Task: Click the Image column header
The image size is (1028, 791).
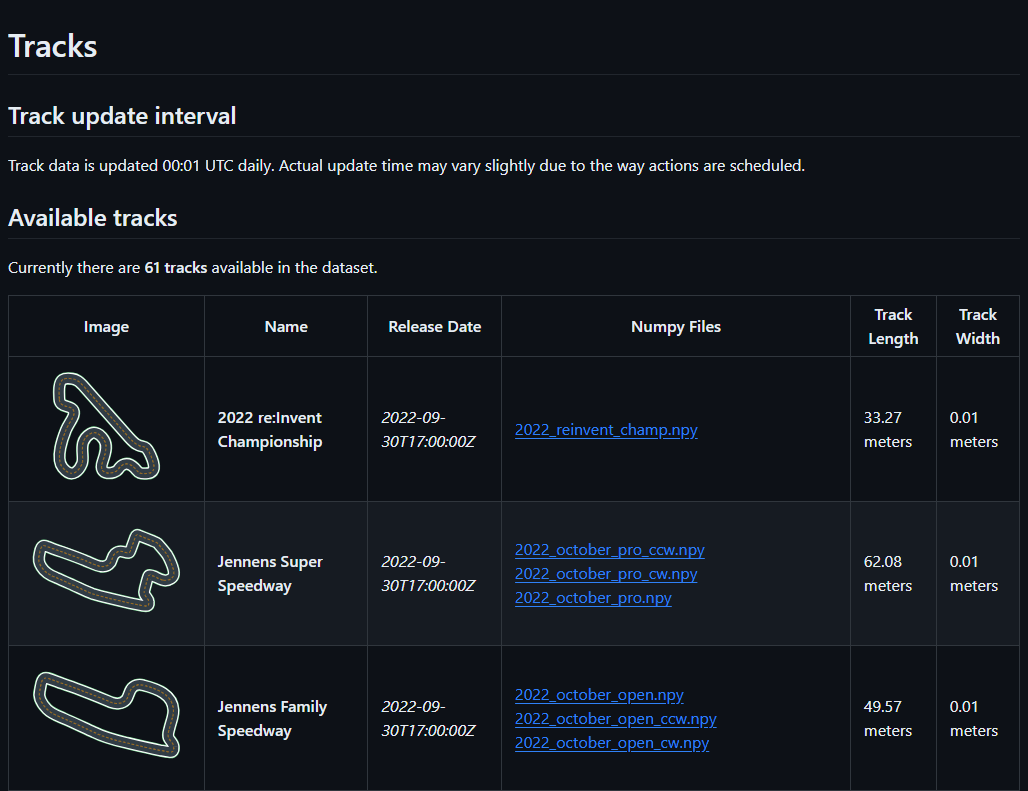Action: pos(106,326)
